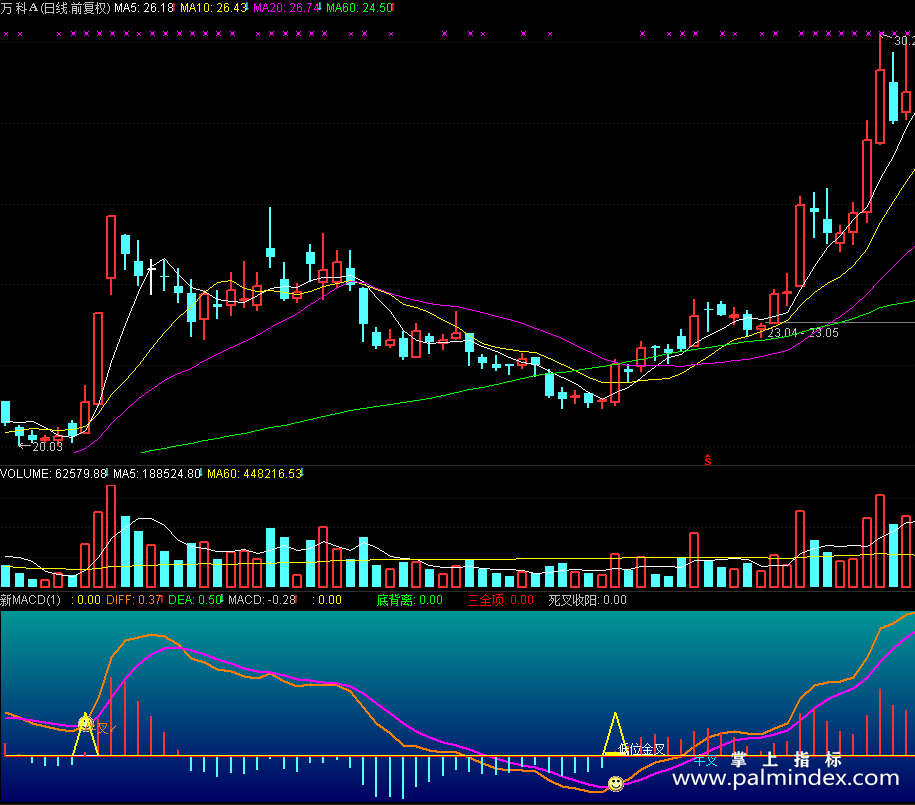915x805 pixels.
Task: Click the volume MA60: 448216.53 label
Action: (254, 473)
